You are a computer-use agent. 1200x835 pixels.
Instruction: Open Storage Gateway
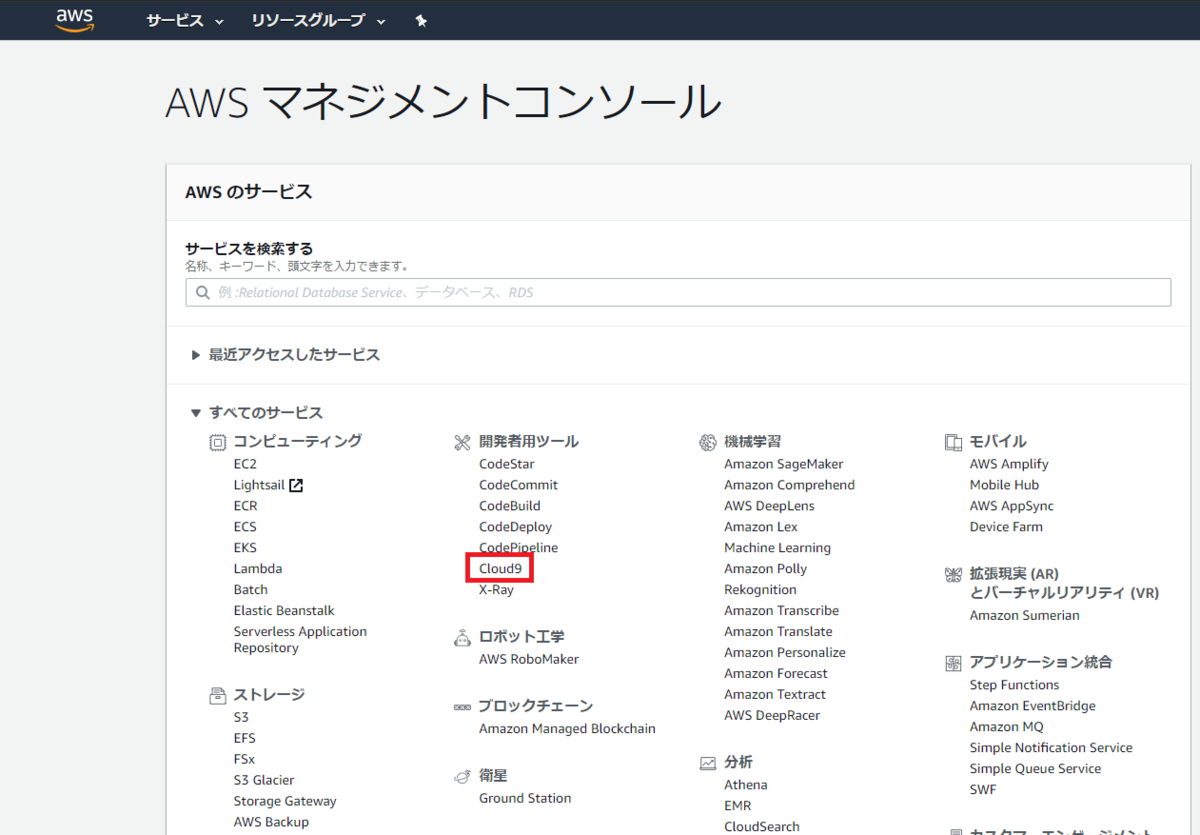(285, 801)
